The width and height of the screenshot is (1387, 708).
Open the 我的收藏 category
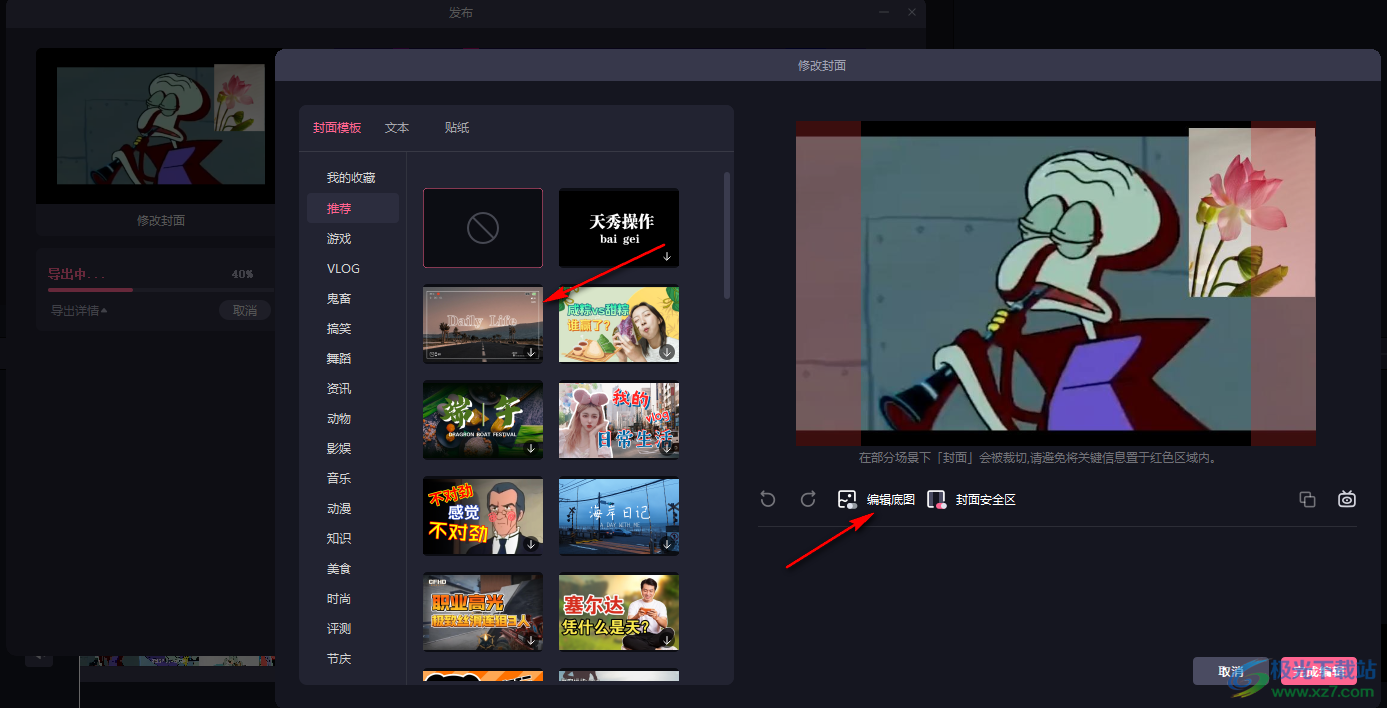click(352, 178)
